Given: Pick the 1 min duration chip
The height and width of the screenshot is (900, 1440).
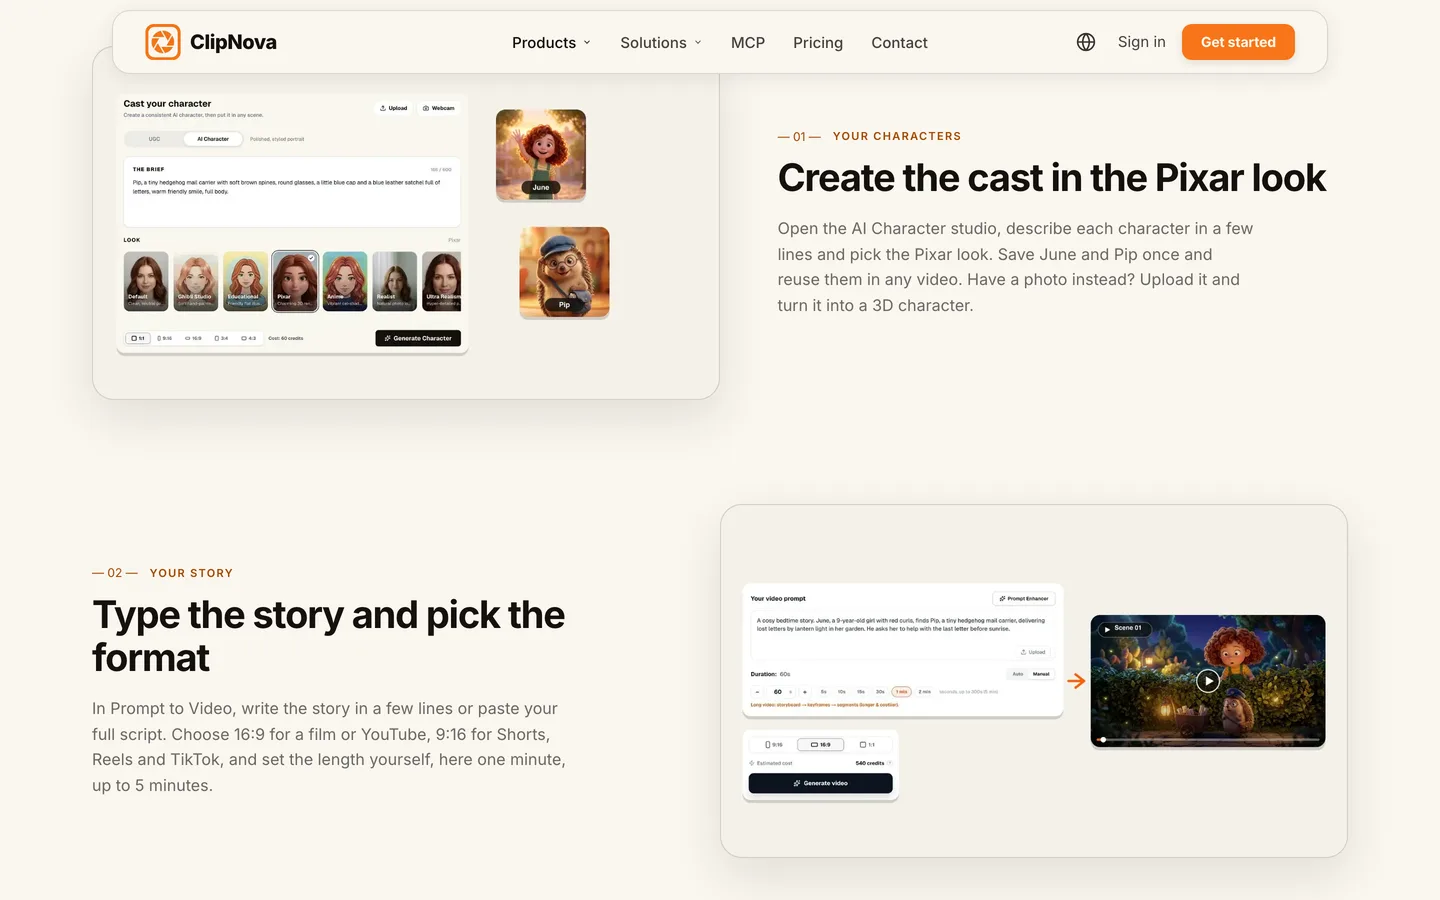Looking at the screenshot, I should (x=901, y=692).
